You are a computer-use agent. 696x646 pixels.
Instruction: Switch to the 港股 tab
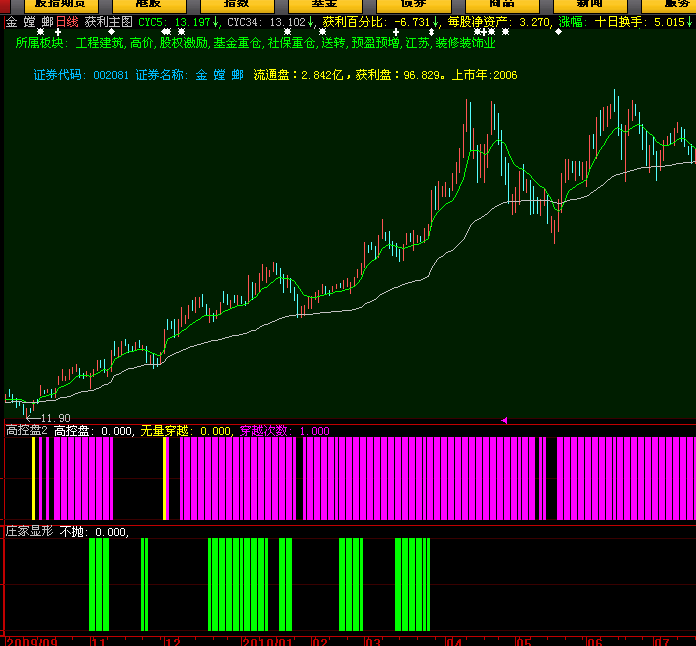[149, 5]
